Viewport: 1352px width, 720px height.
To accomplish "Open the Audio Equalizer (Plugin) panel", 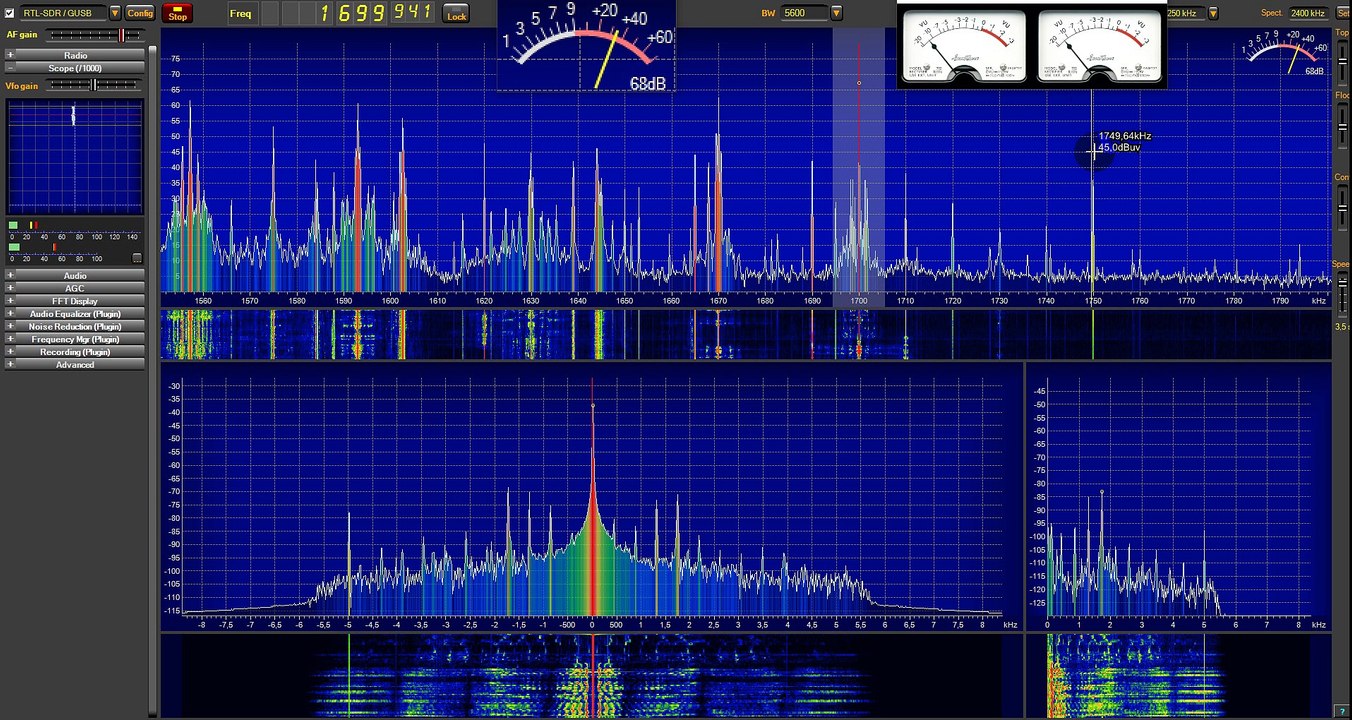I will click(75, 314).
